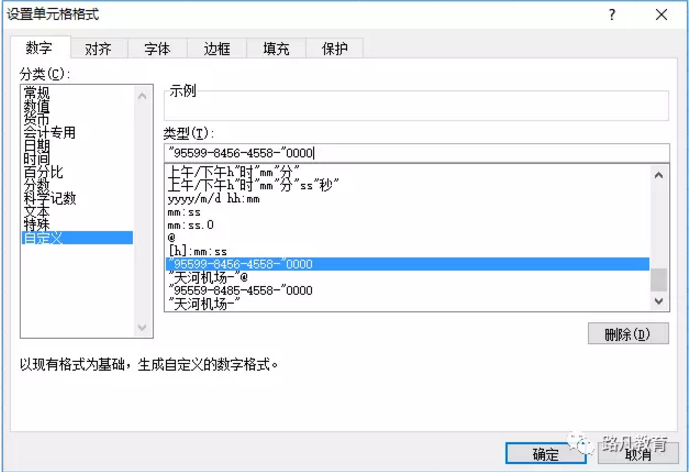
Task: Open the 填充 tab
Action: [276, 48]
